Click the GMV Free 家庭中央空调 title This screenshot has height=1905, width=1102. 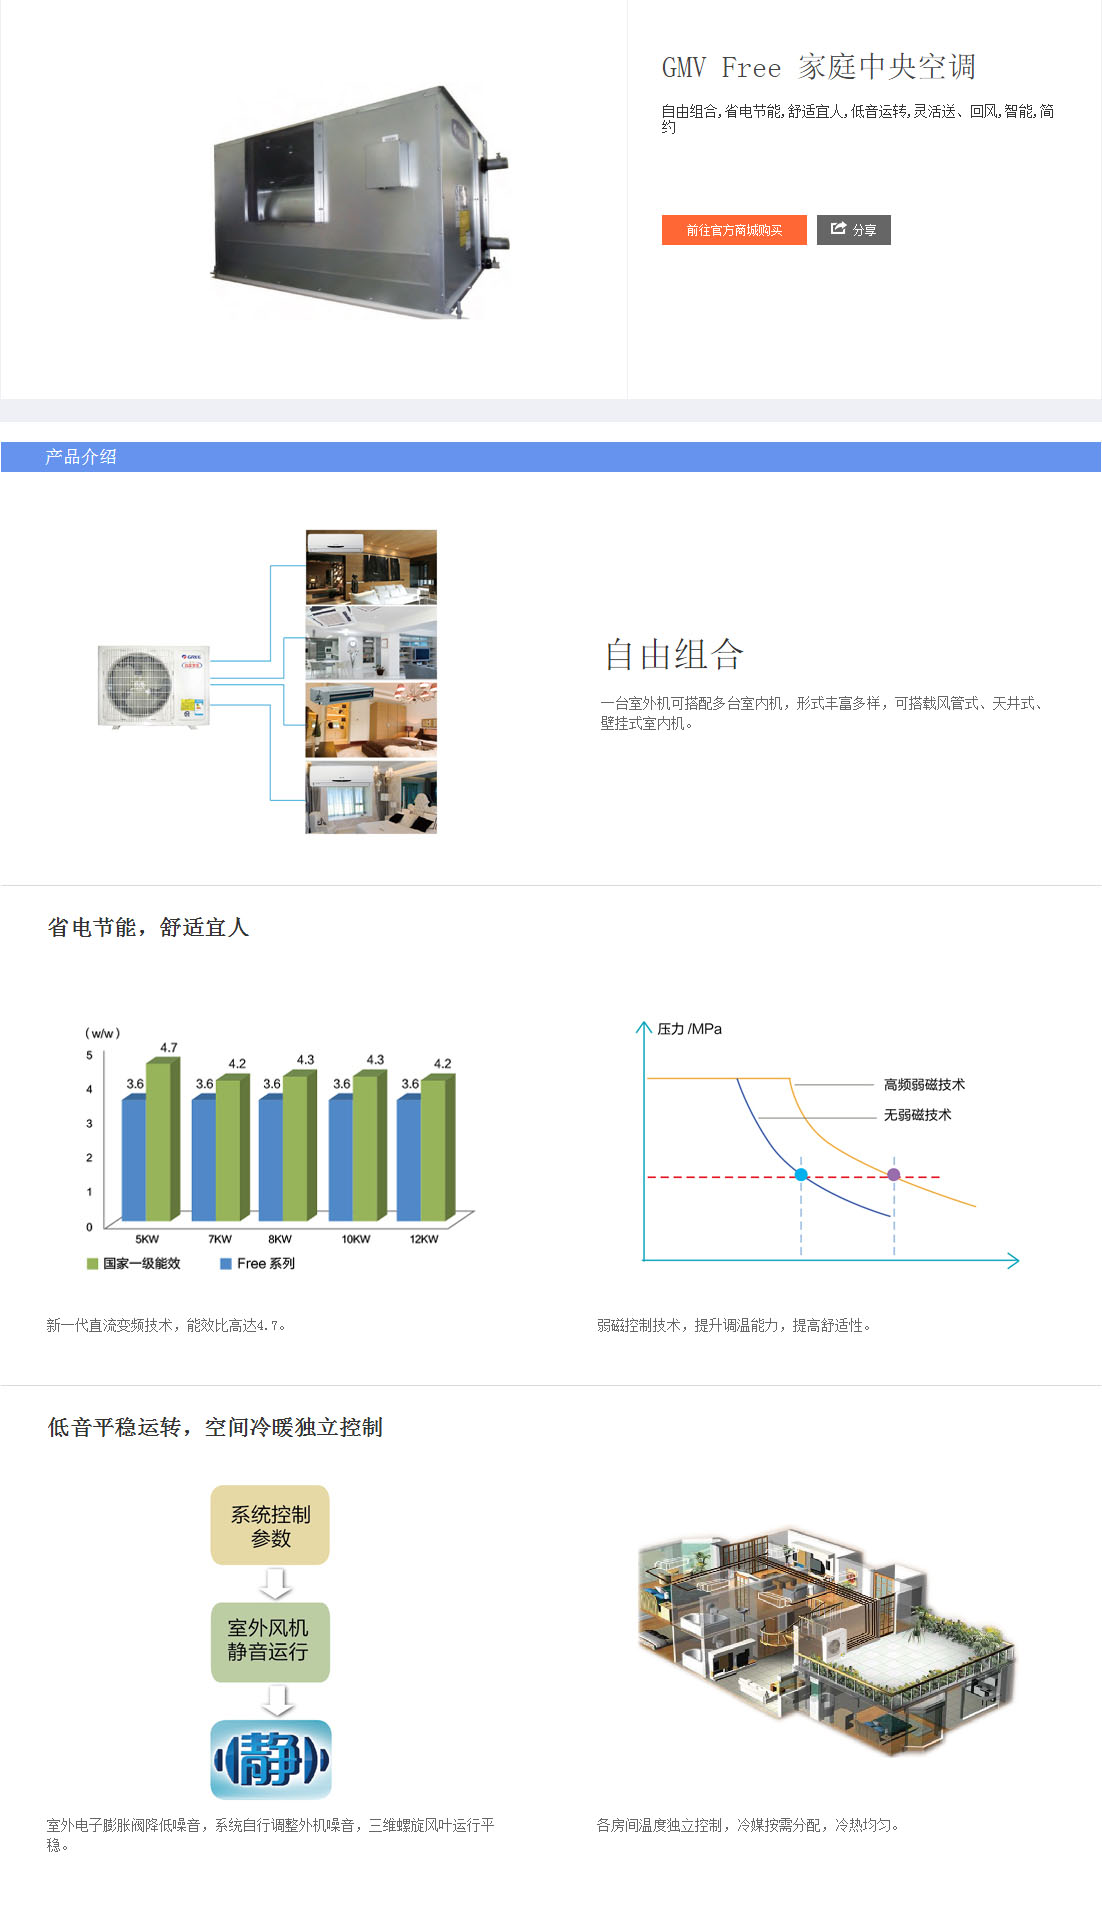pyautogui.click(x=818, y=67)
